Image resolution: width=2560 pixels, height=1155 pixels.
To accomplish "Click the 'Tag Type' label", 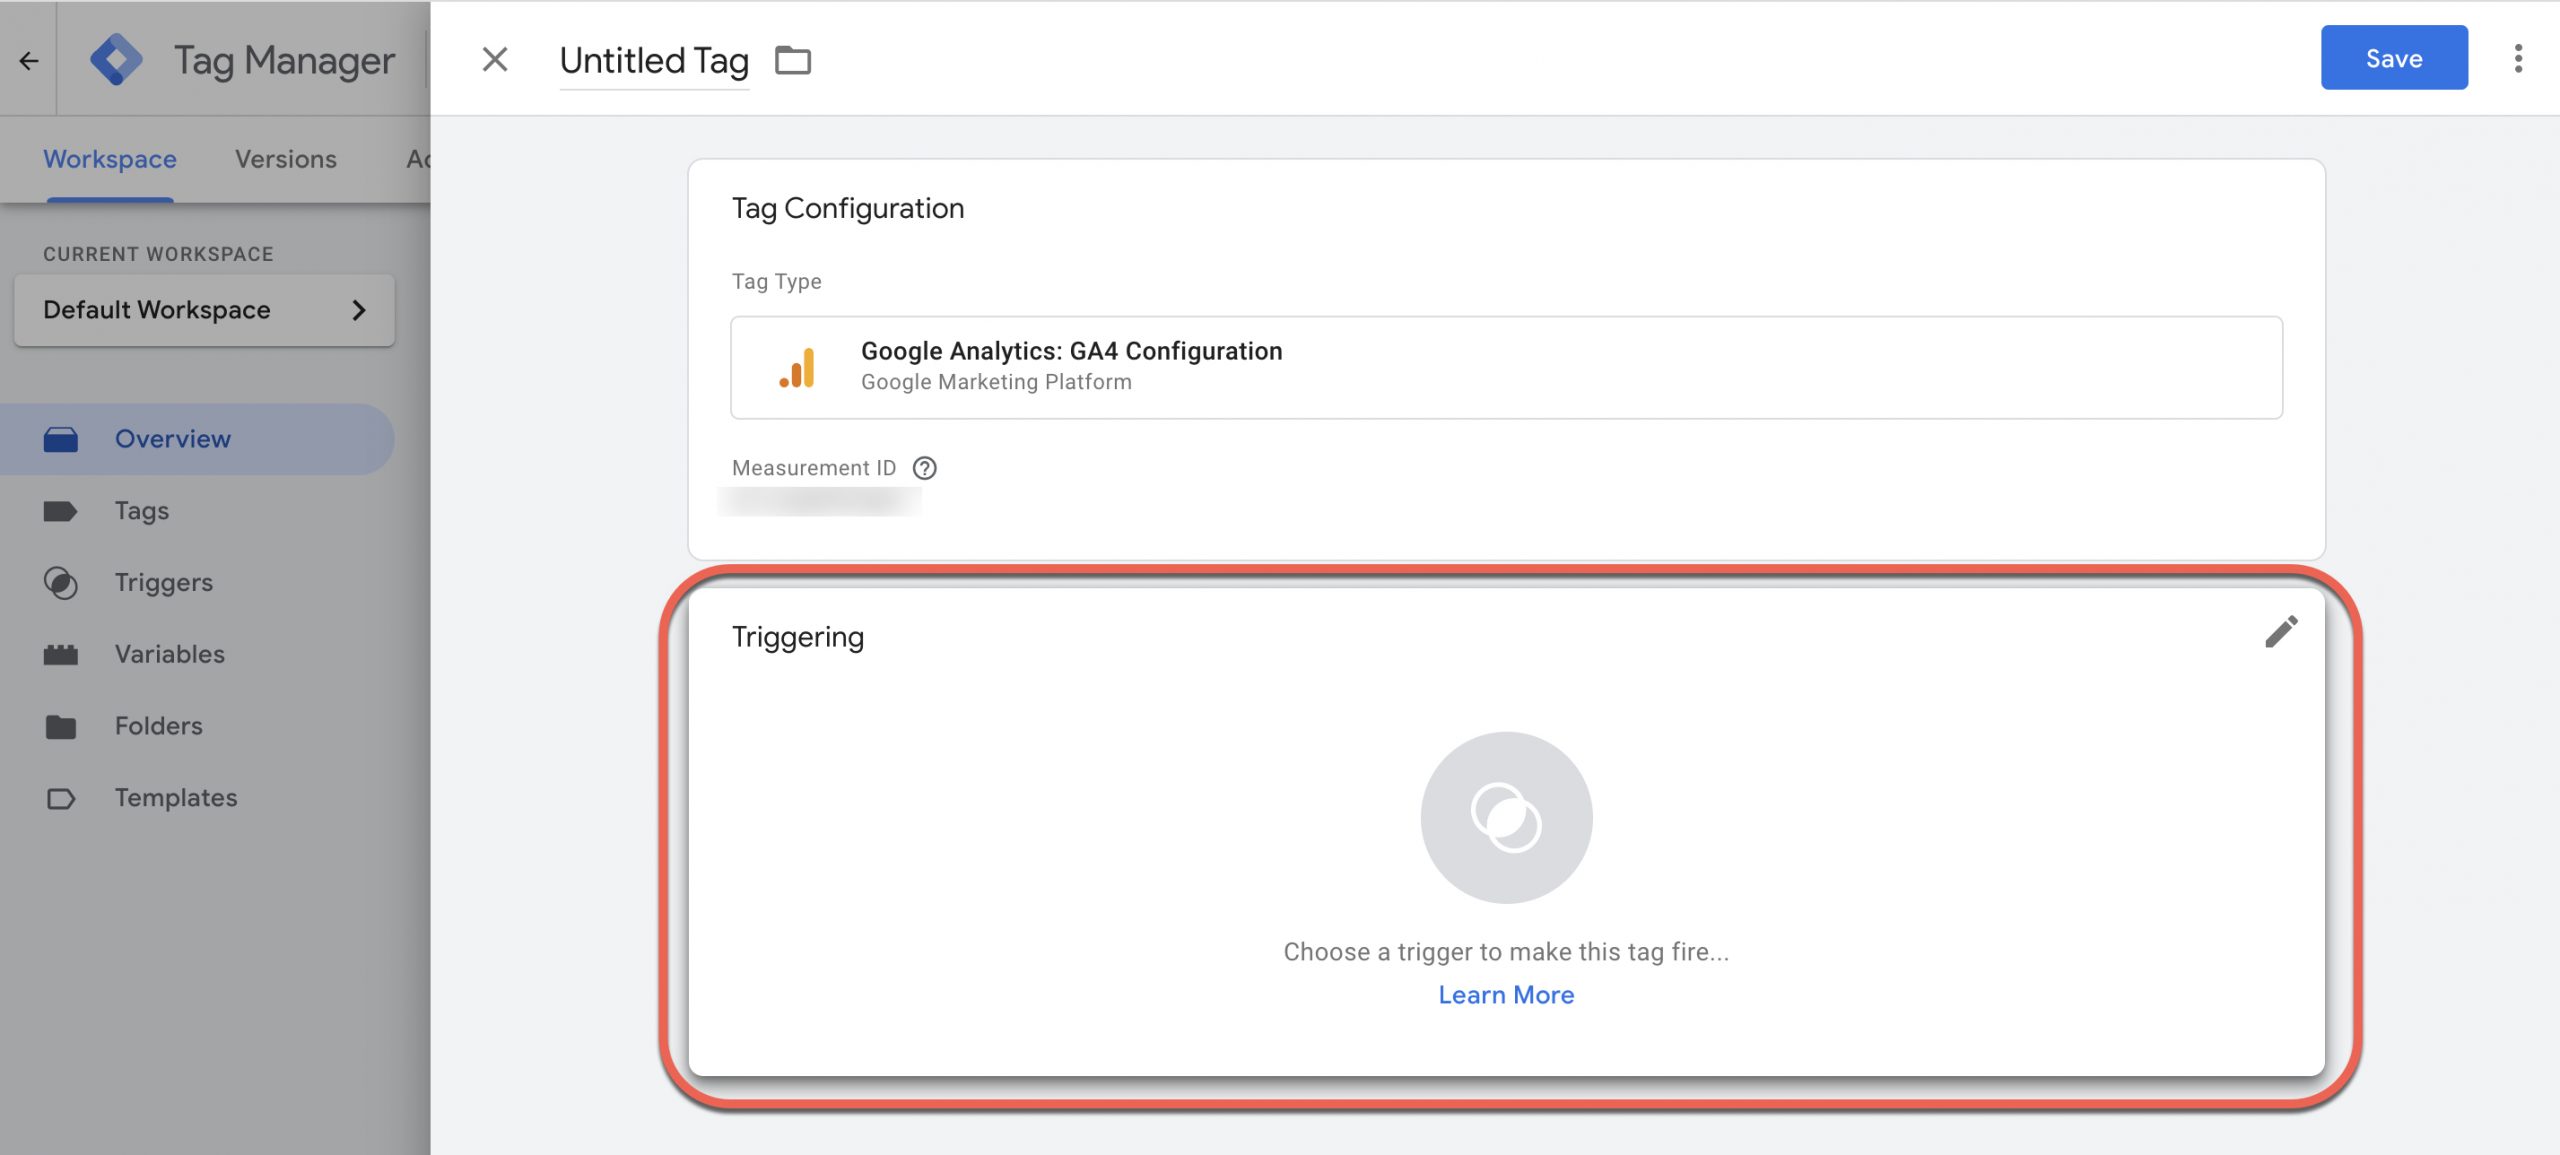I will point(777,282).
